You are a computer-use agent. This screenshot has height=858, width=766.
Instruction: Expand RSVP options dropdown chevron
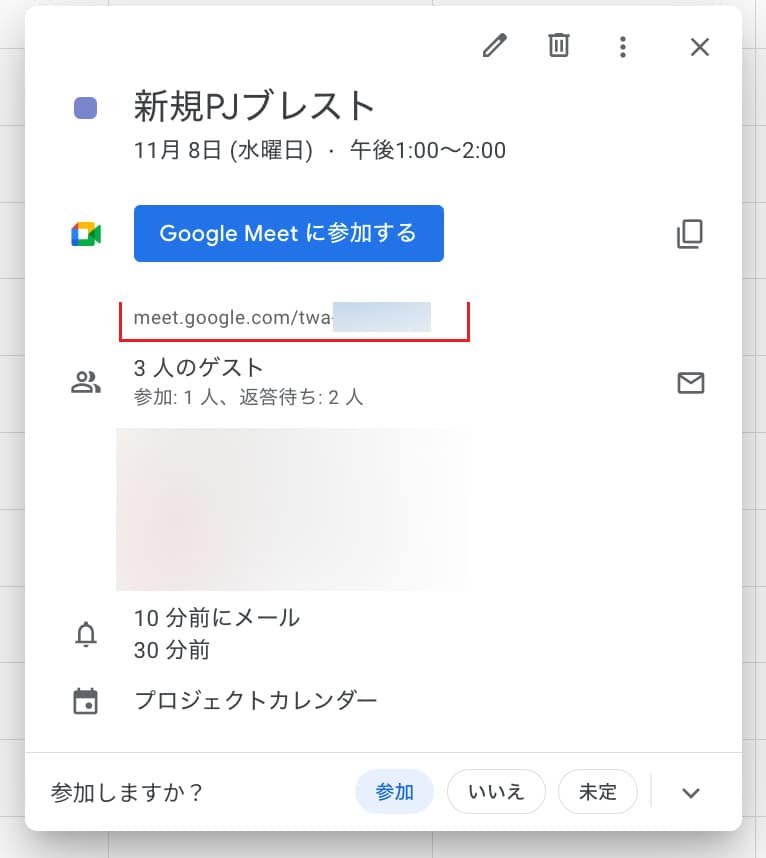coord(691,793)
